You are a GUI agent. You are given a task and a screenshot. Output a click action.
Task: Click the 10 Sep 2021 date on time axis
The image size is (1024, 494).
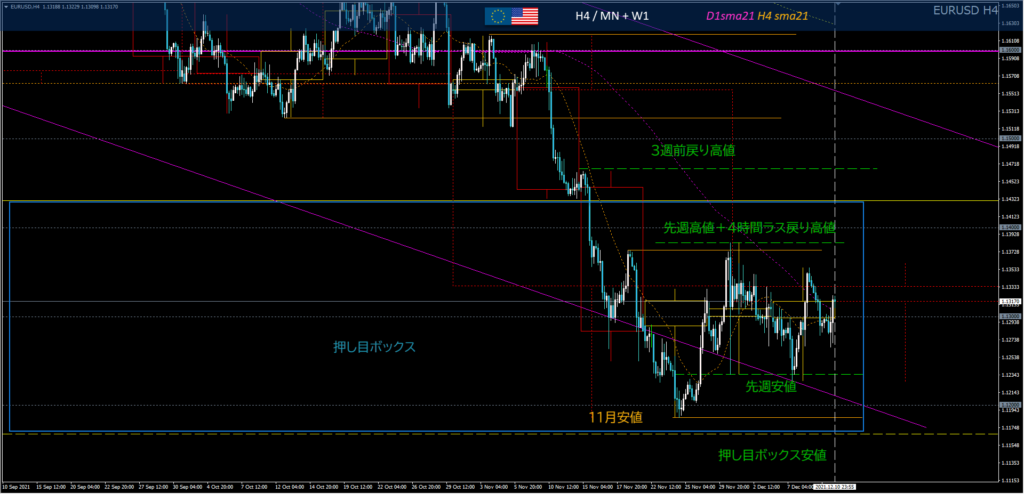[x=20, y=489]
